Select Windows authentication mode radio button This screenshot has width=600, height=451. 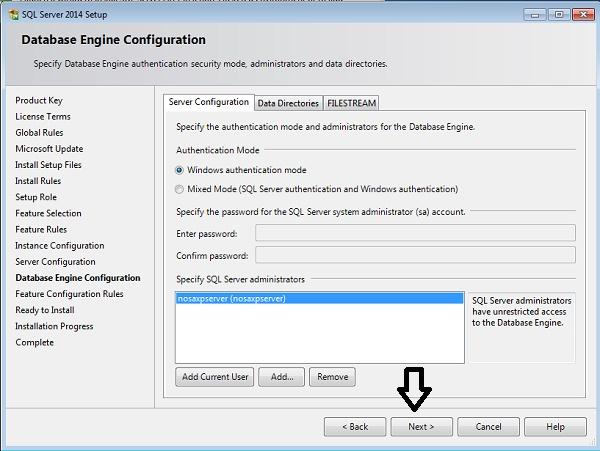180,170
